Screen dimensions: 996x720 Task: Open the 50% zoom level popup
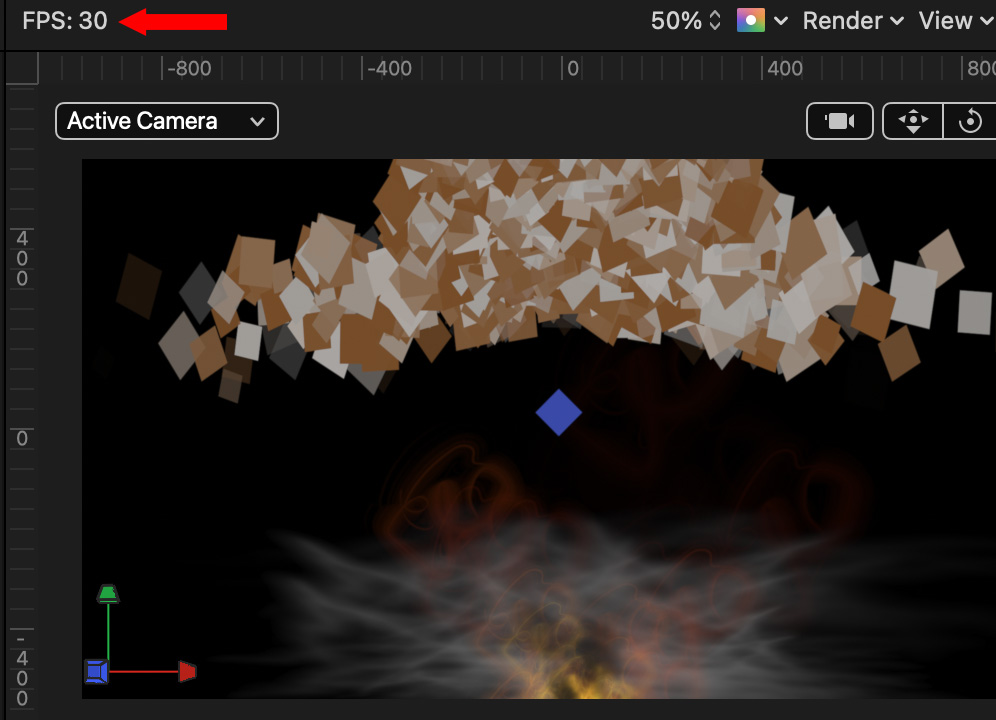(x=685, y=20)
